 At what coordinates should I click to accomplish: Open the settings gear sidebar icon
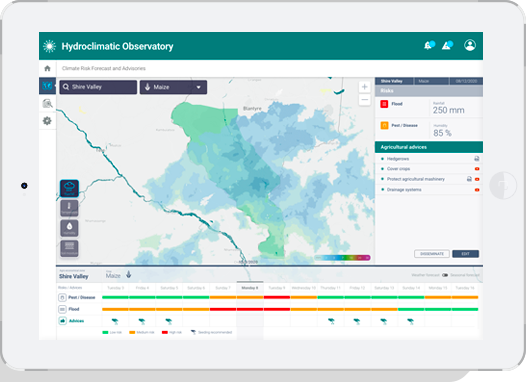pyautogui.click(x=47, y=120)
